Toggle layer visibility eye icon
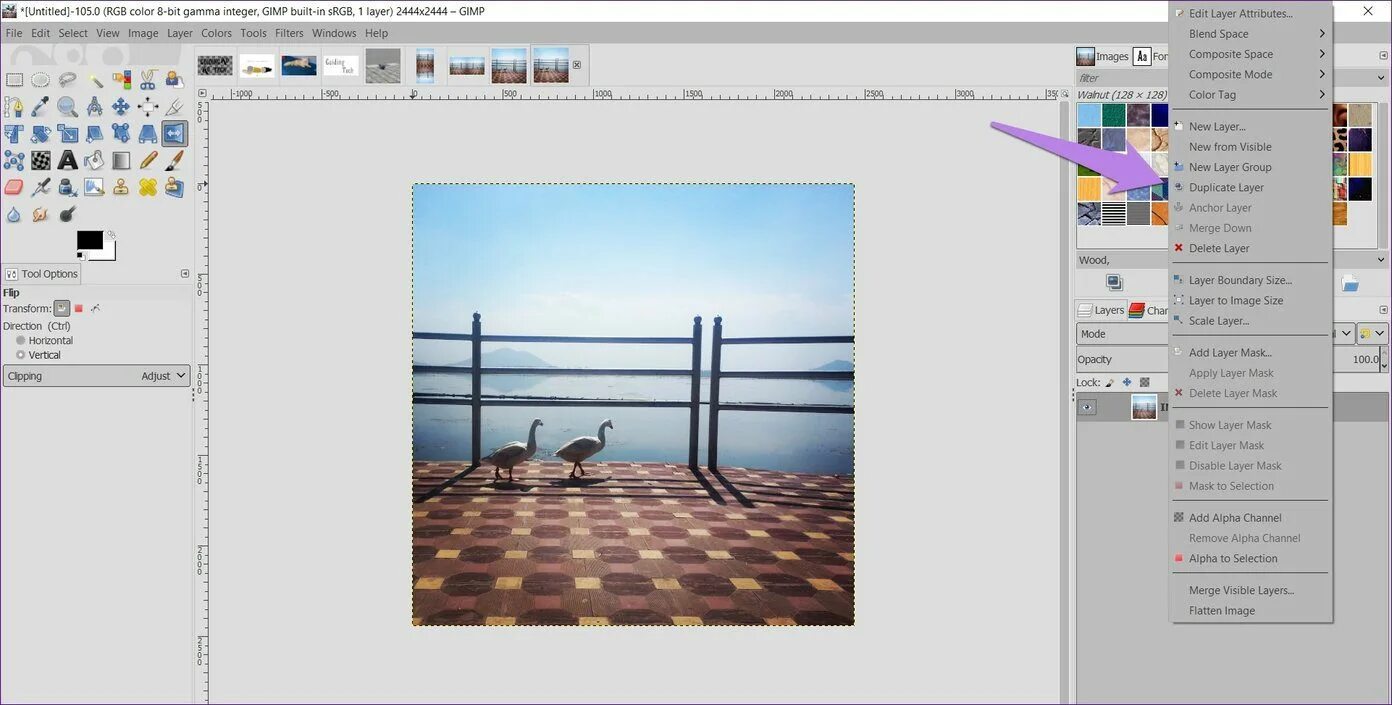Screen dimensions: 1392x705 [1088, 407]
